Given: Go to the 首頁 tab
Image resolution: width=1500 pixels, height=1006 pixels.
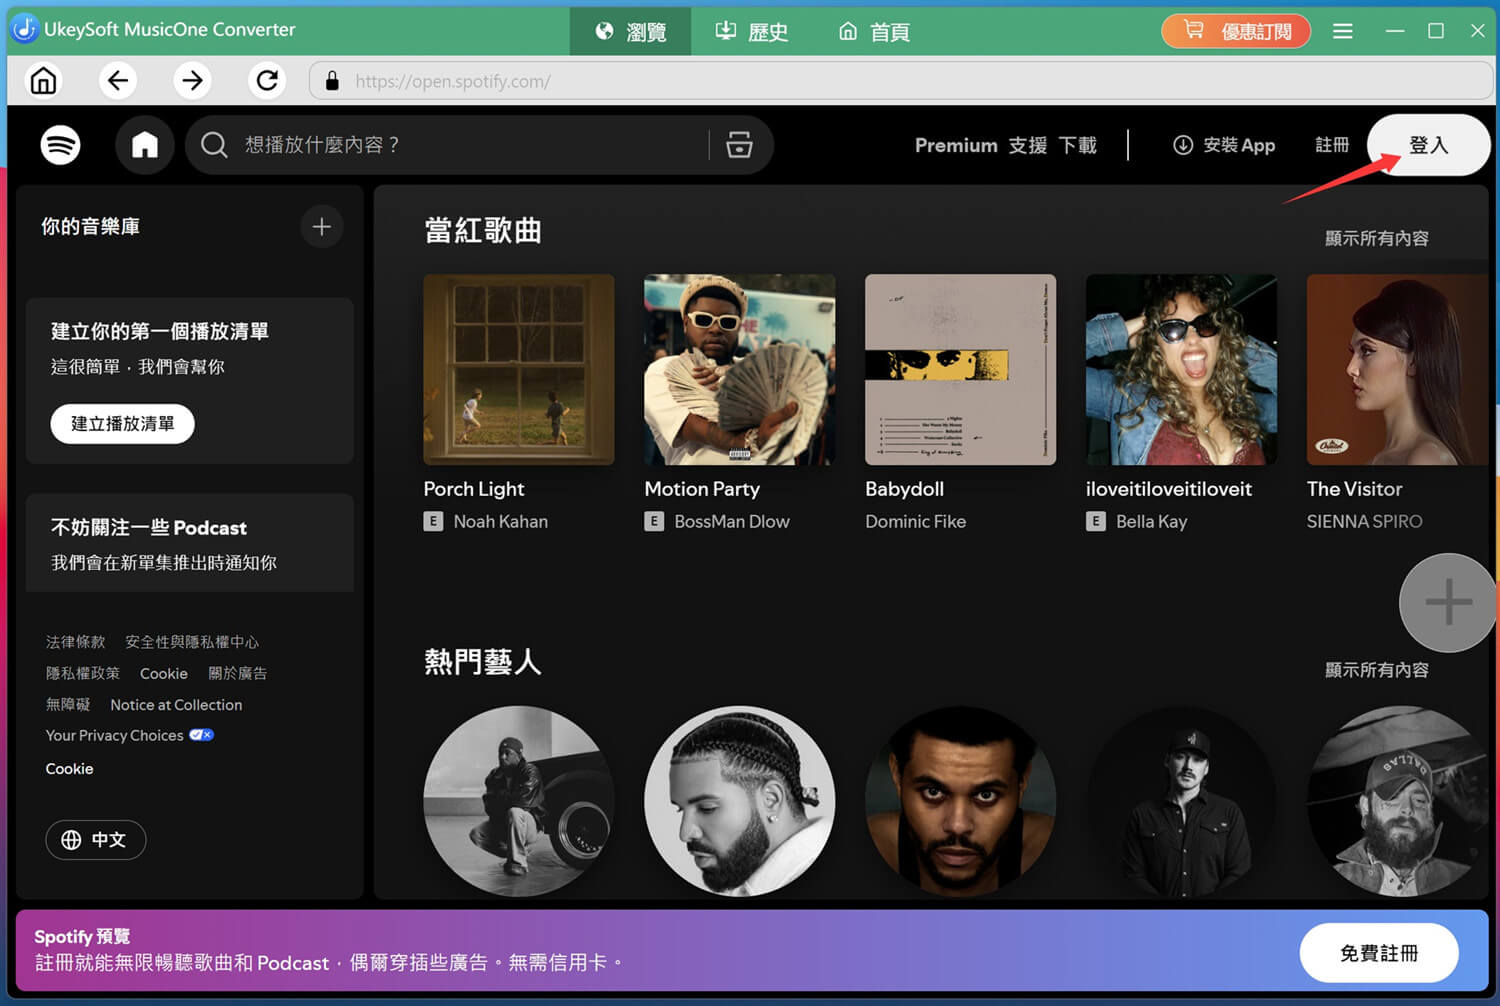Looking at the screenshot, I should pyautogui.click(x=873, y=31).
